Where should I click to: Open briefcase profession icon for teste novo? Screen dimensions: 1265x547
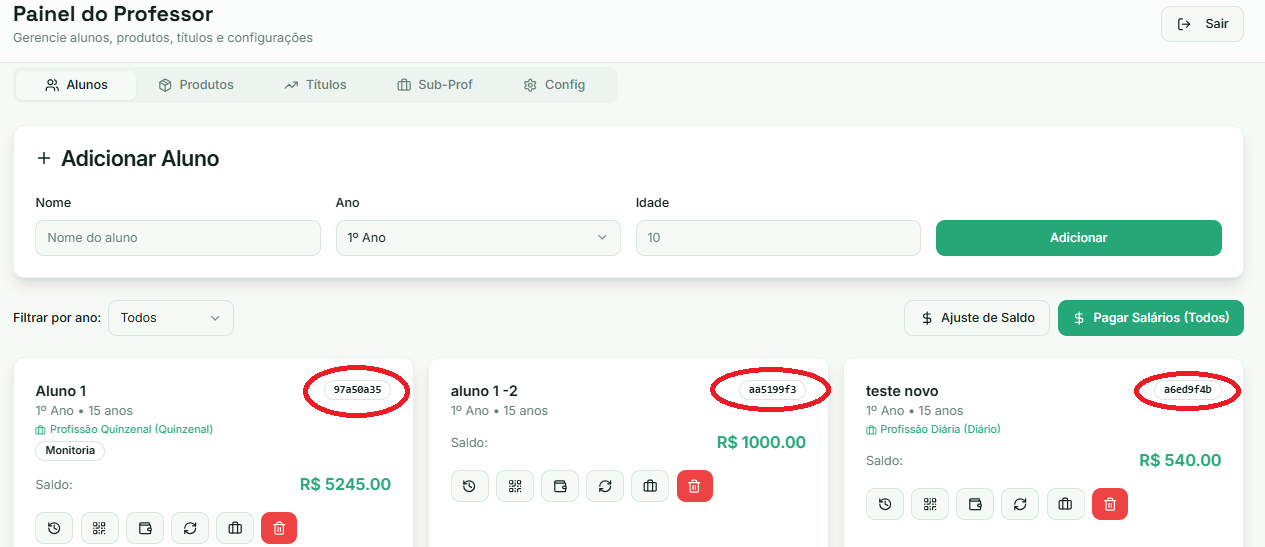tap(1065, 504)
